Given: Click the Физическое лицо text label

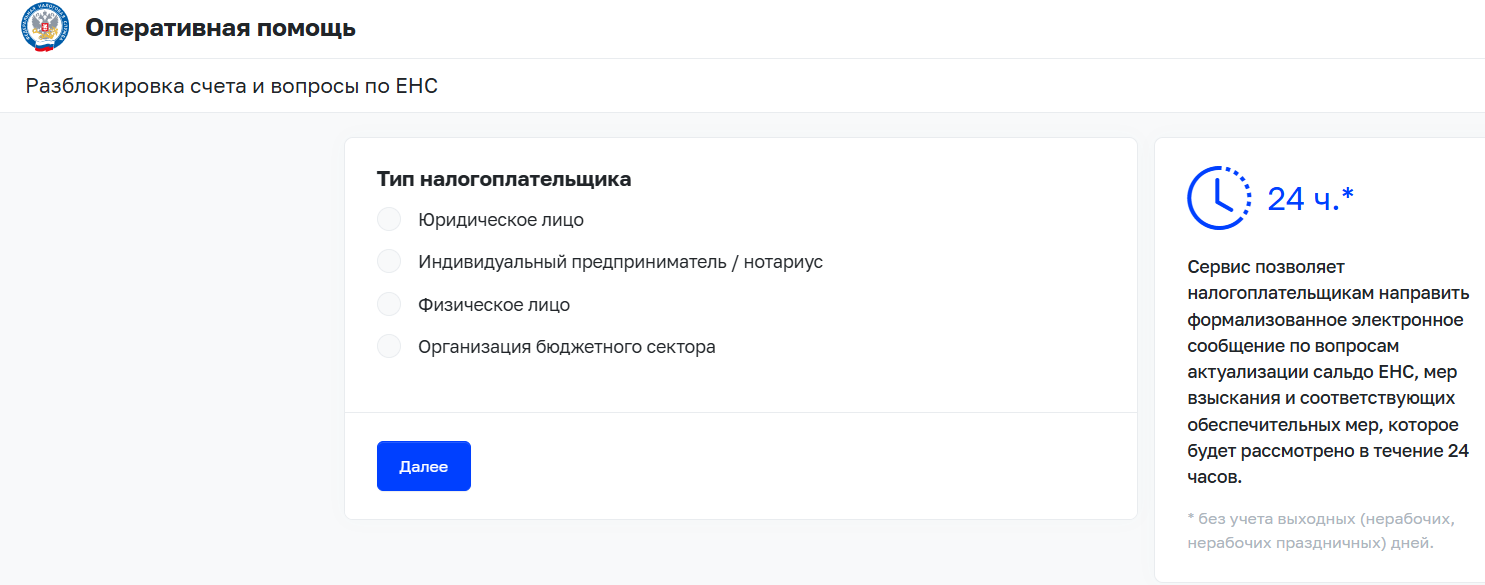Looking at the screenshot, I should pos(494,305).
